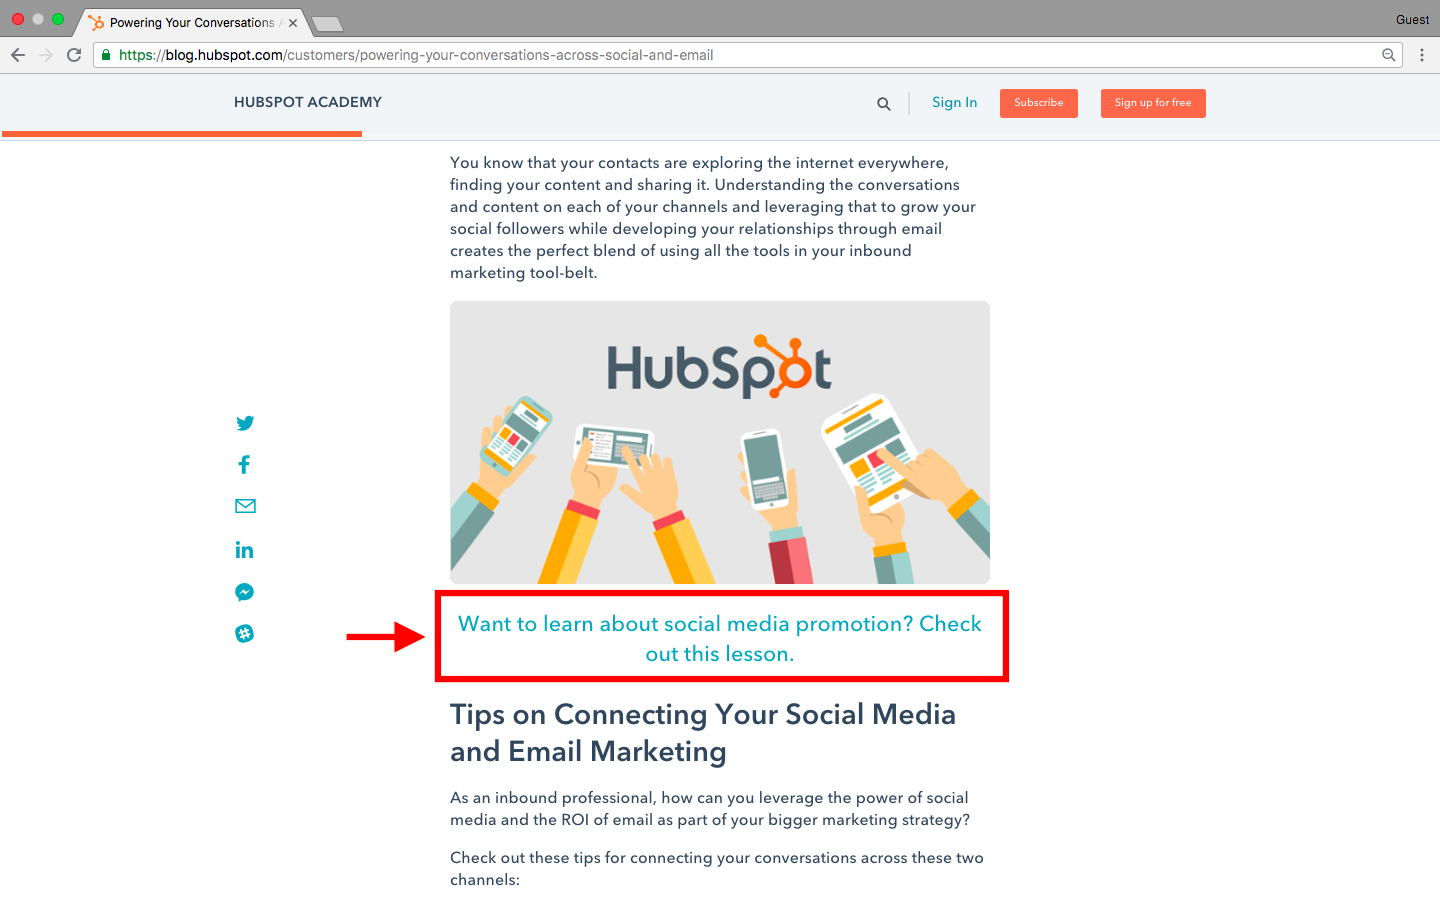
Task: Click the green maximize window button
Action: coord(58,19)
